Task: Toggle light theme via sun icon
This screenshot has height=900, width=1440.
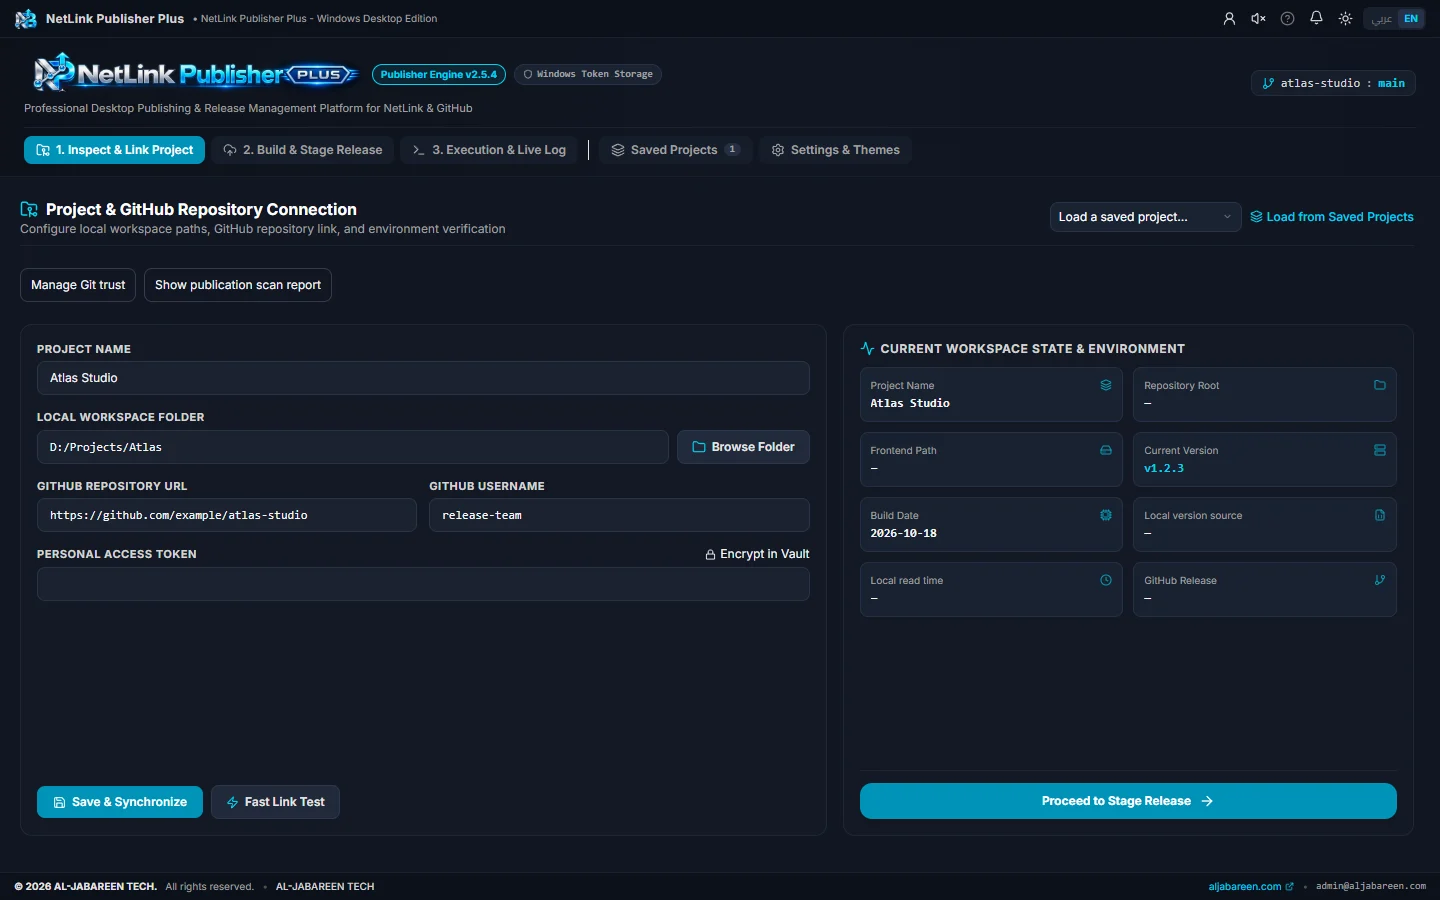Action: point(1345,19)
